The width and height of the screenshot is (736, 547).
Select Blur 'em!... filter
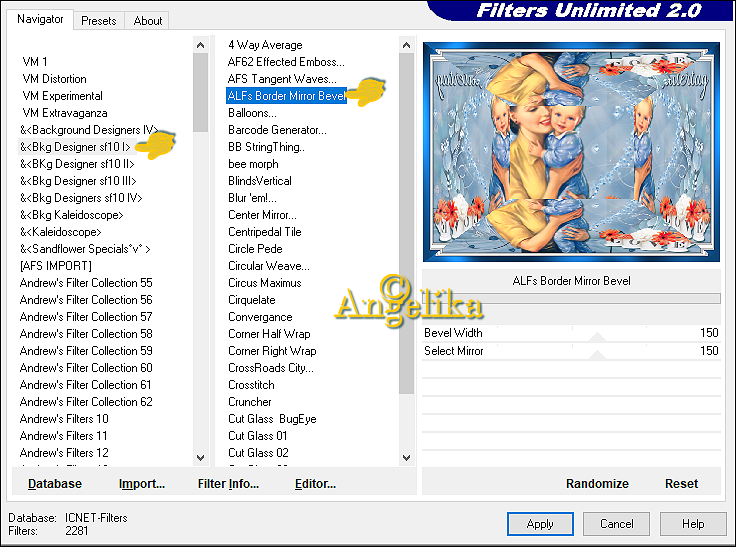pos(252,198)
